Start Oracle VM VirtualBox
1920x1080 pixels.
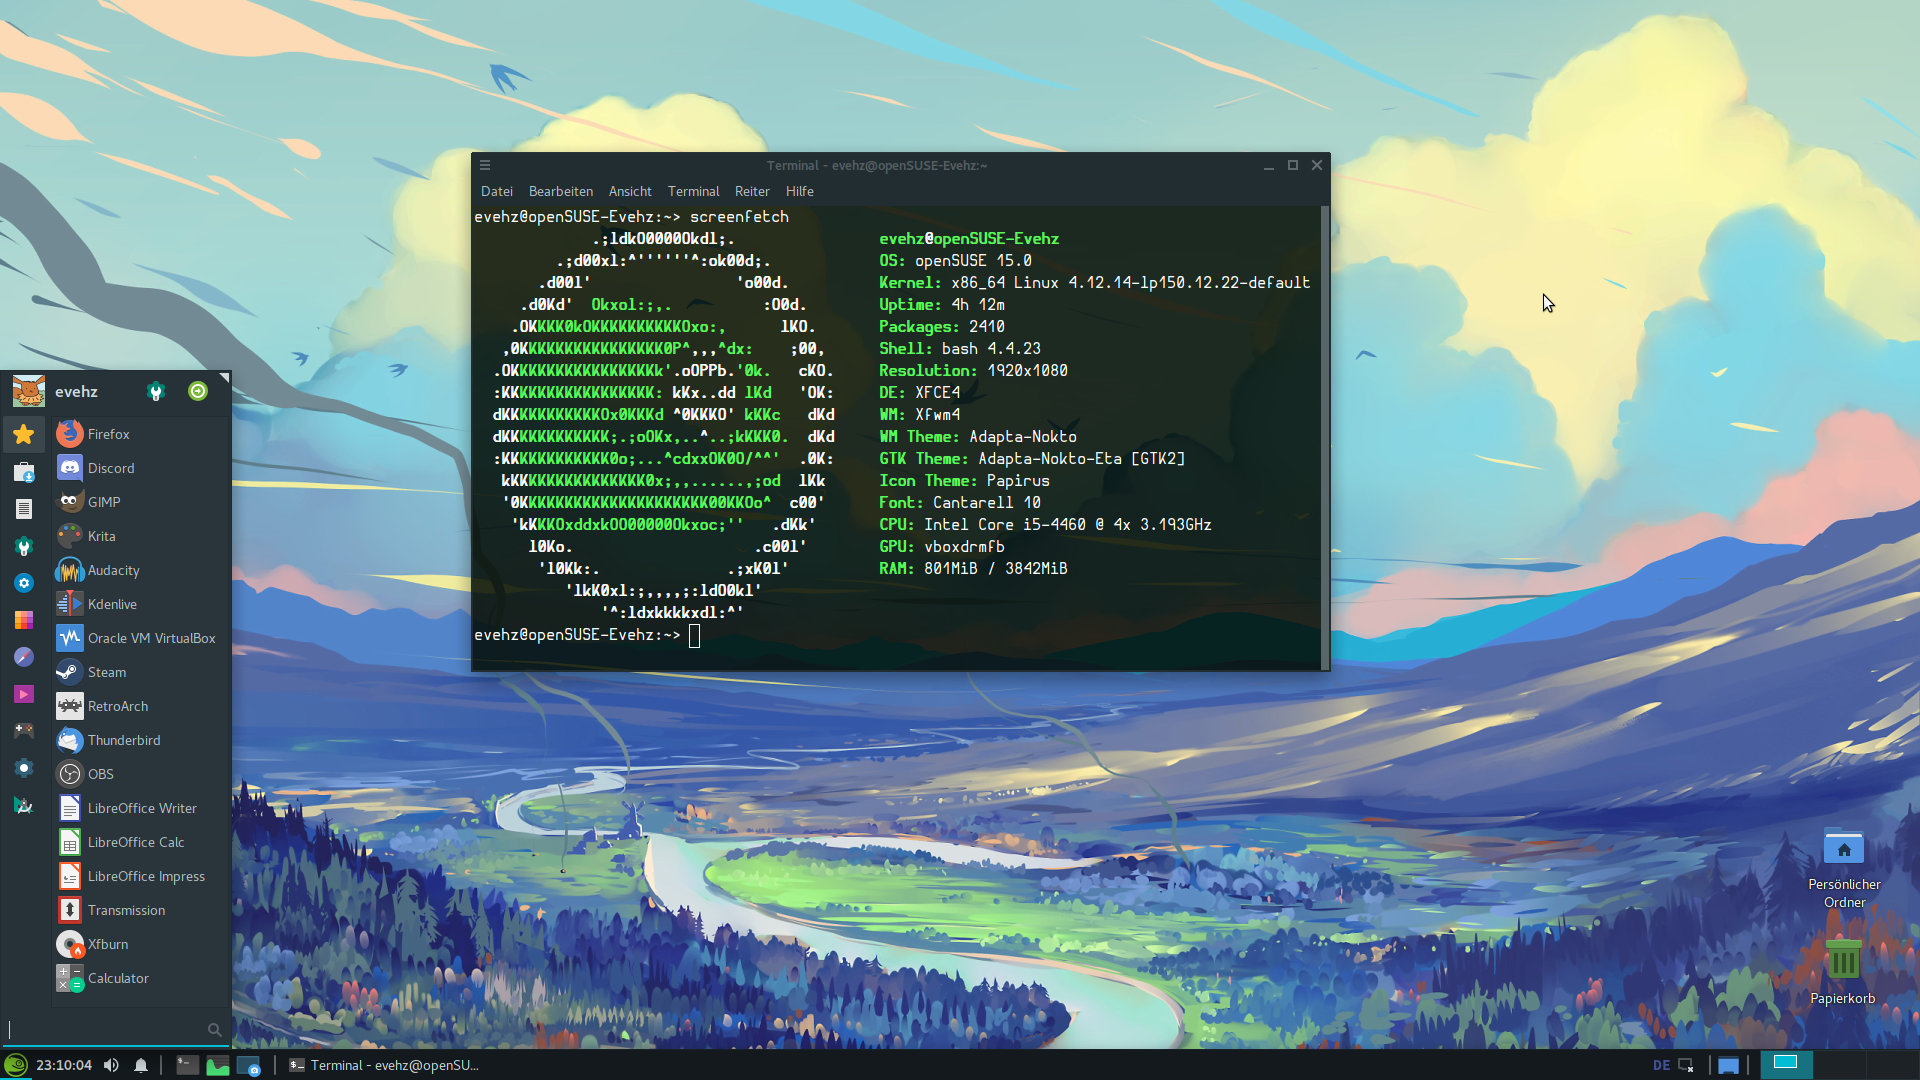point(141,638)
